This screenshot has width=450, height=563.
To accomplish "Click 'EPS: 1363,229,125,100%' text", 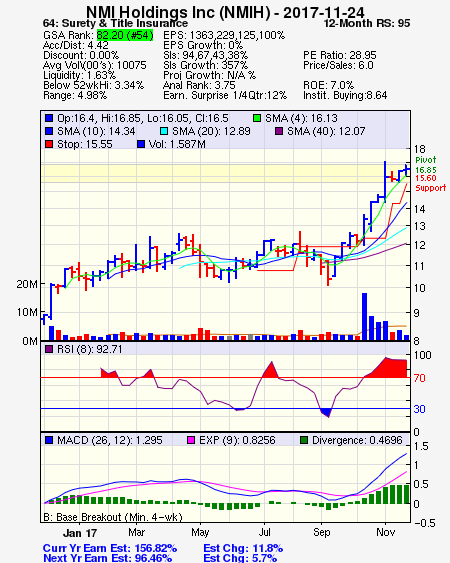I will [224, 35].
